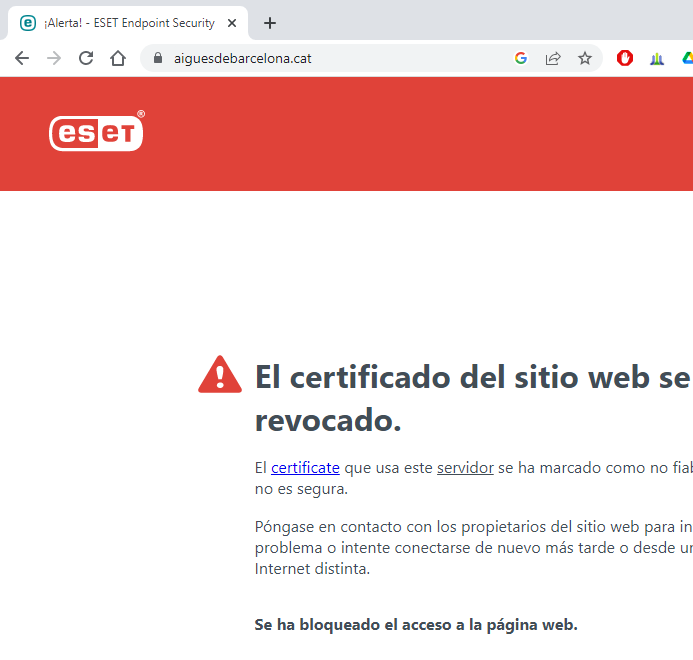This screenshot has width=693, height=660.
Task: Reload the current page
Action: (x=86, y=58)
